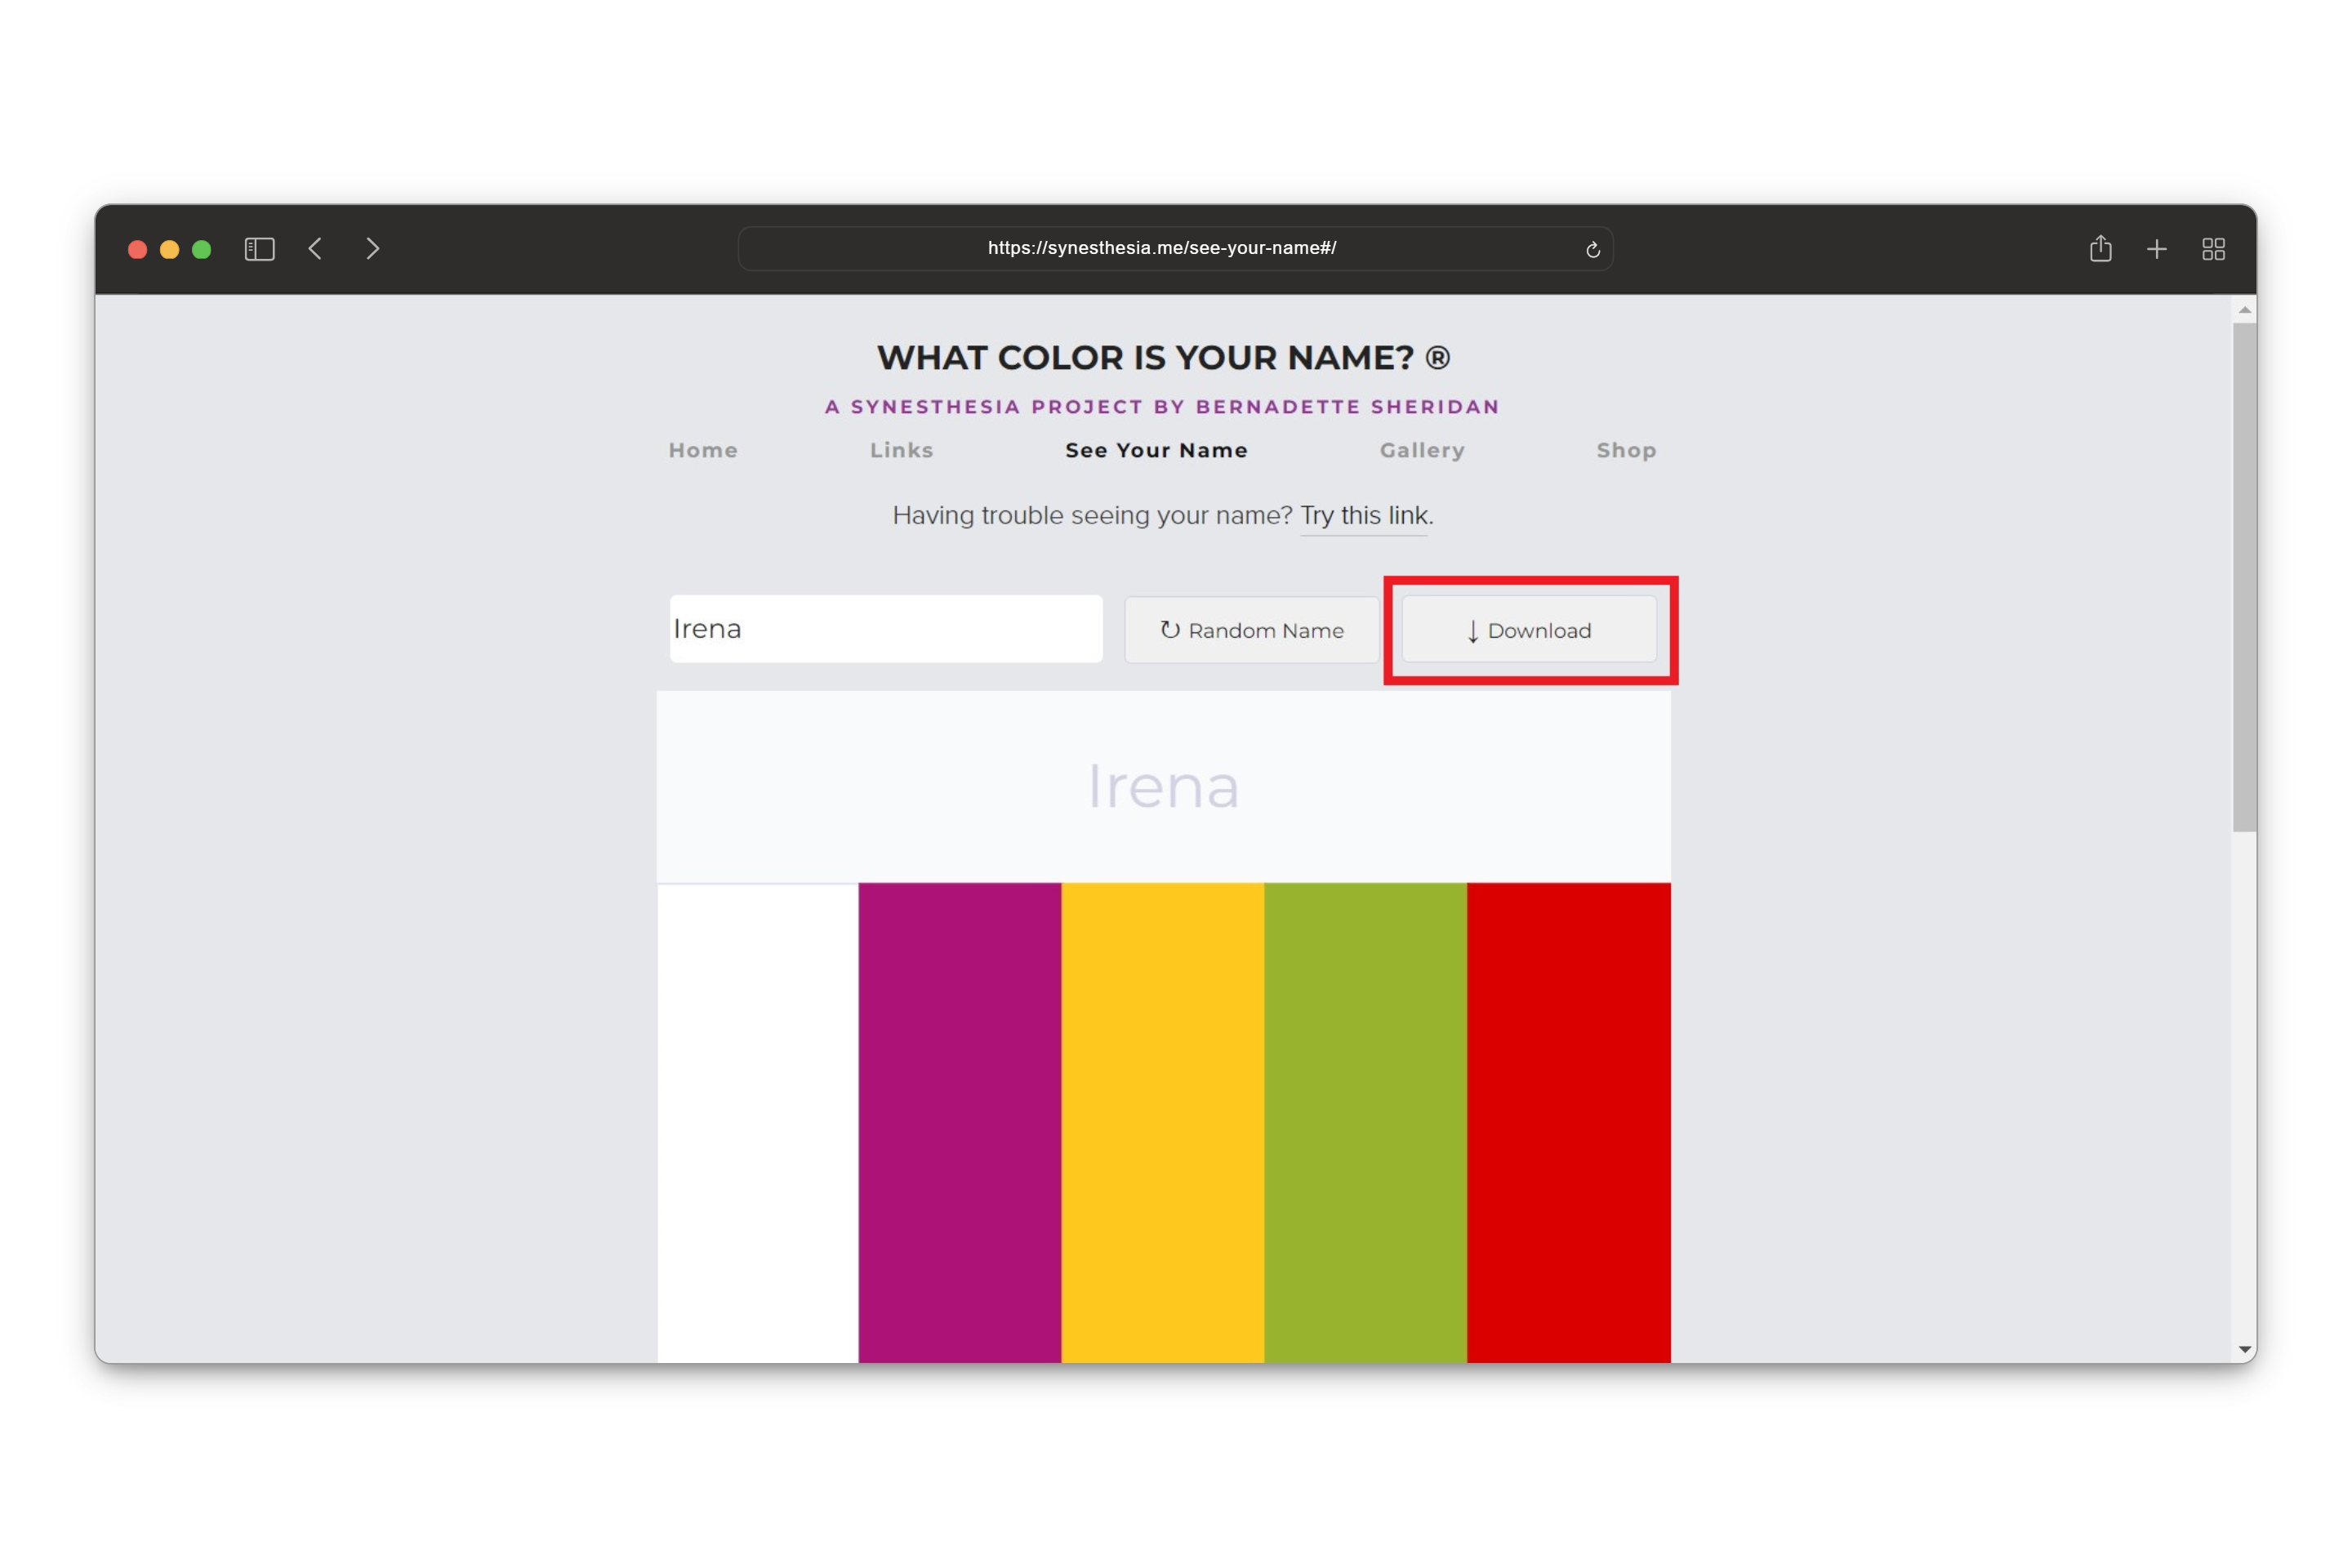2352x1568 pixels.
Task: Follow the 'Try this link' hyperlink
Action: pos(1364,516)
